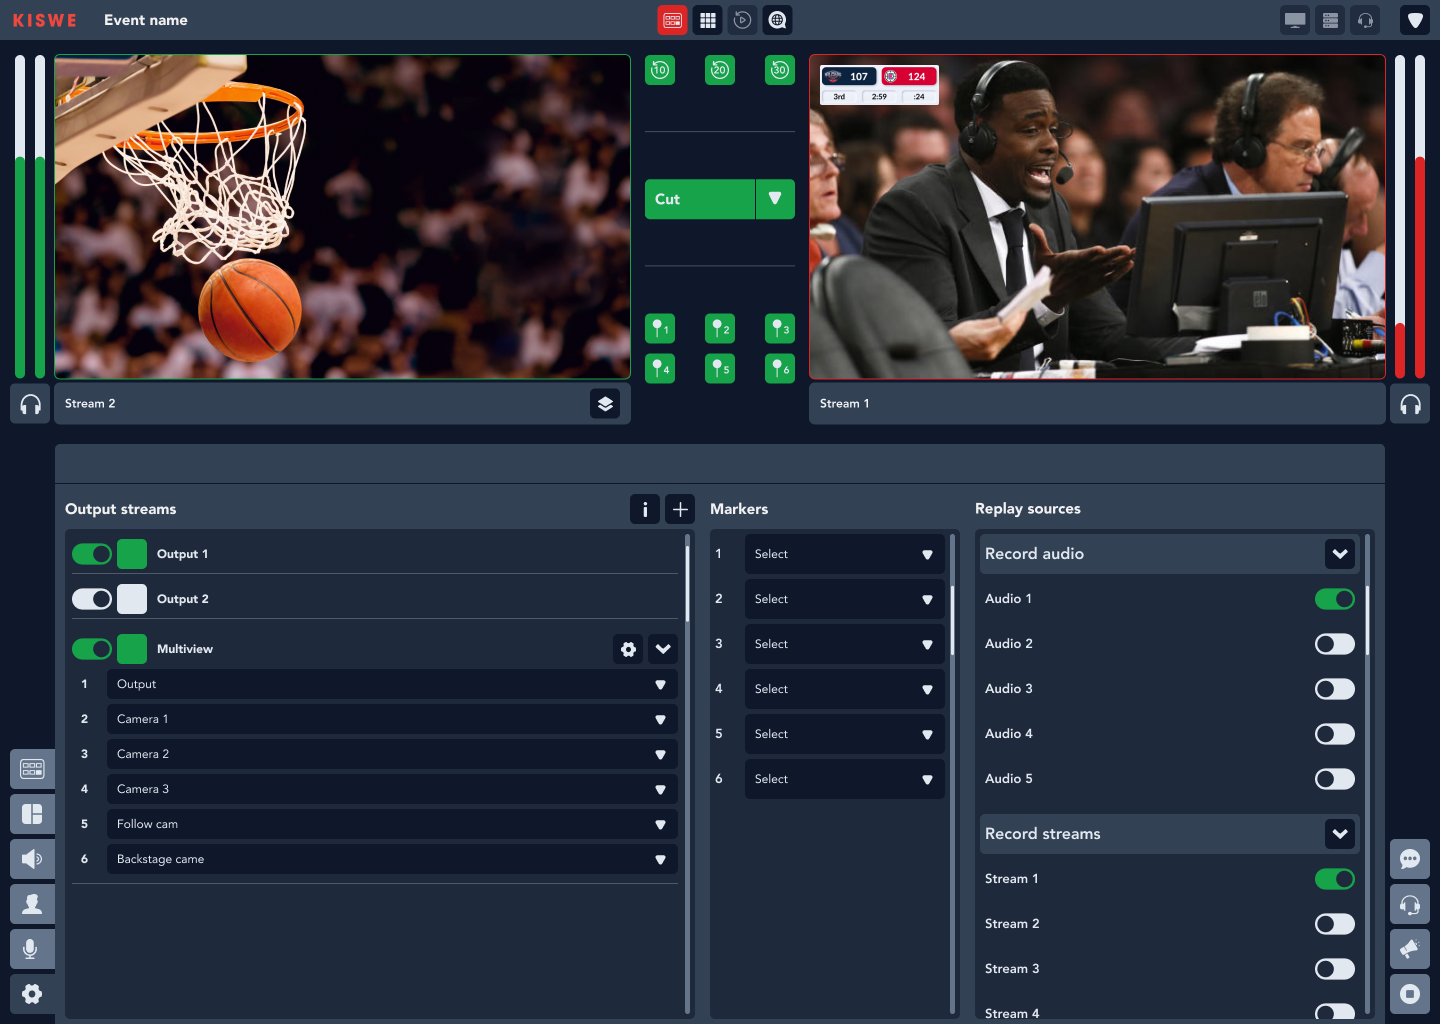Screen dimensions: 1440x1024
Task: Open Multiview settings gear
Action: tap(628, 649)
